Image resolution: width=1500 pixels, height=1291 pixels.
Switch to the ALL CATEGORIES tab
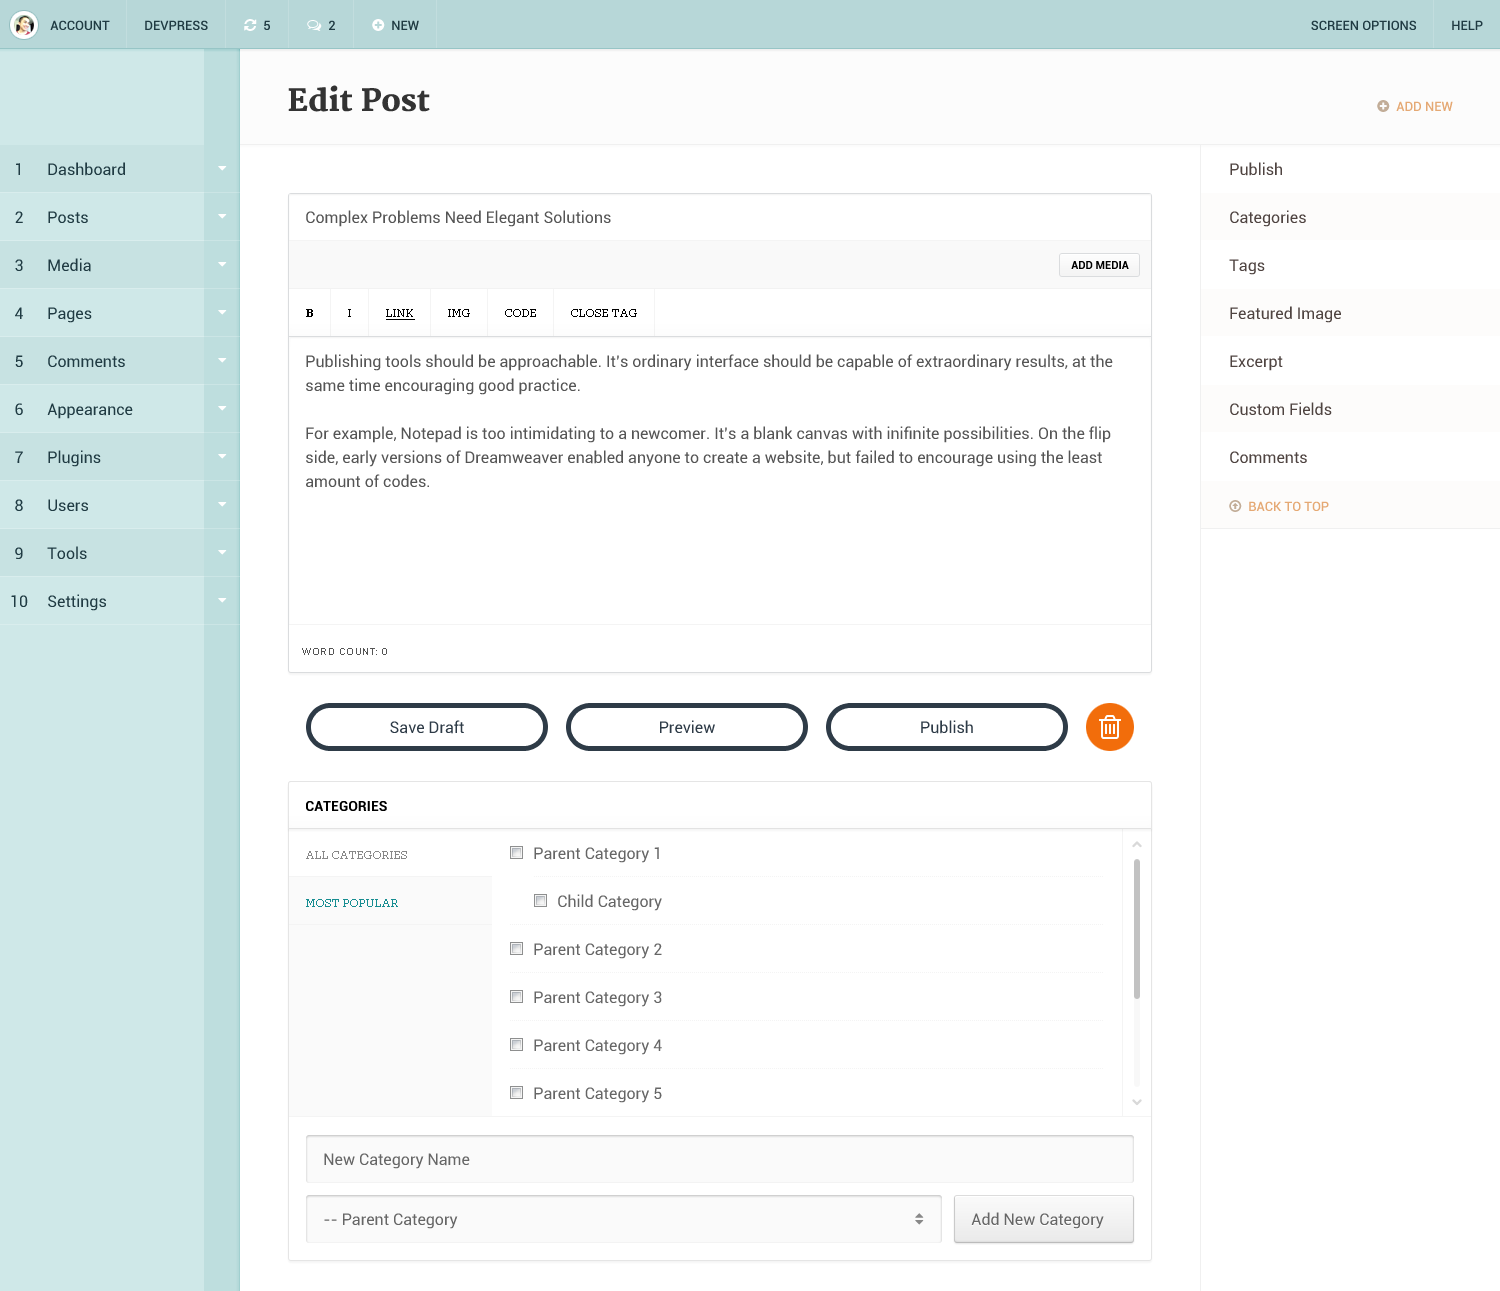coord(390,855)
